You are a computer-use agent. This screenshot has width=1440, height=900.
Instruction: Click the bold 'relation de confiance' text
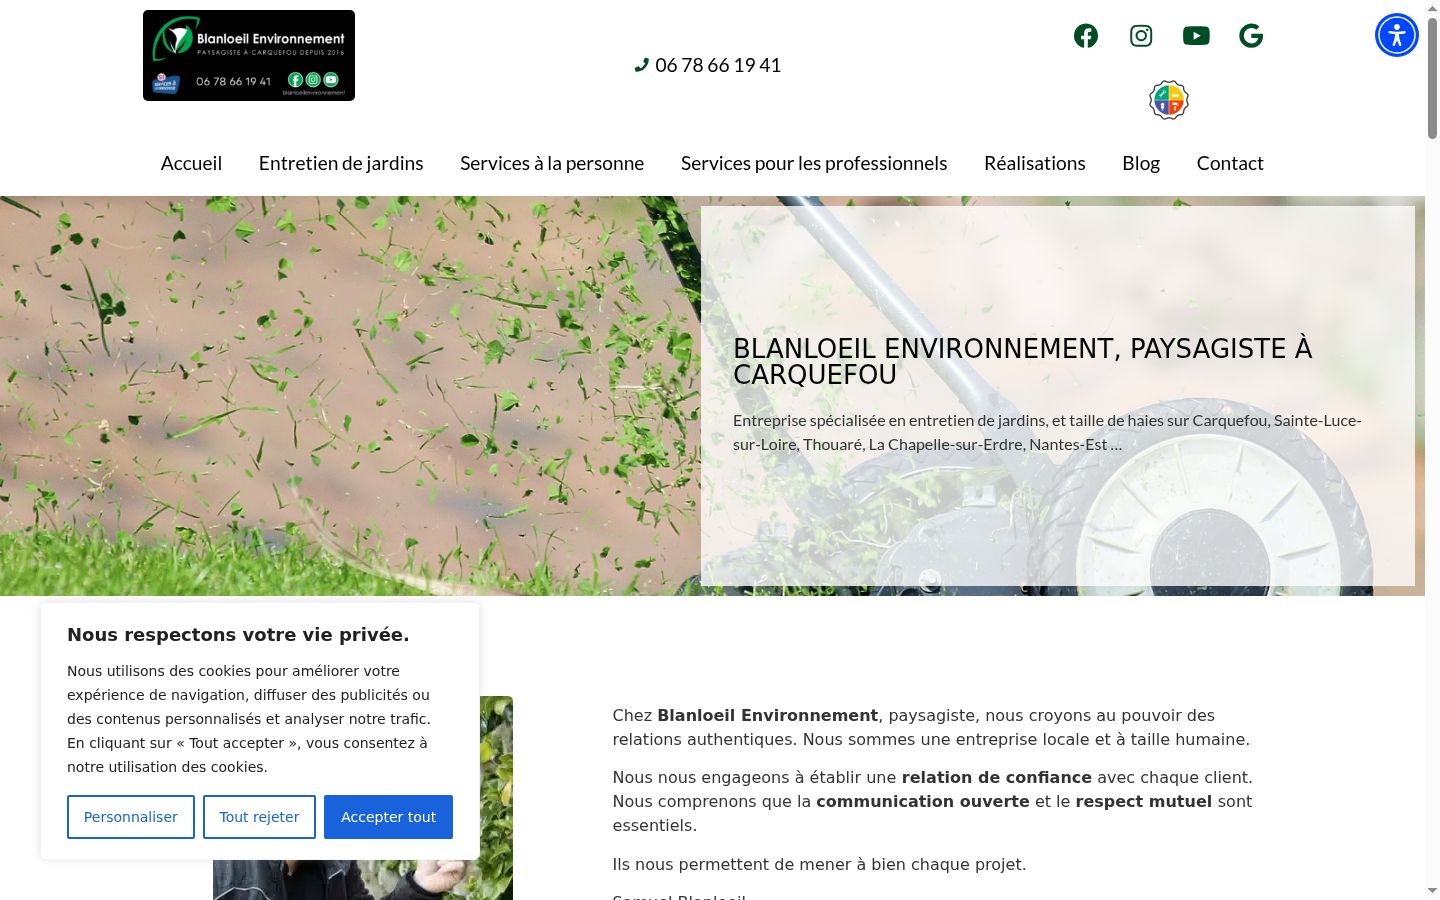[x=996, y=777]
